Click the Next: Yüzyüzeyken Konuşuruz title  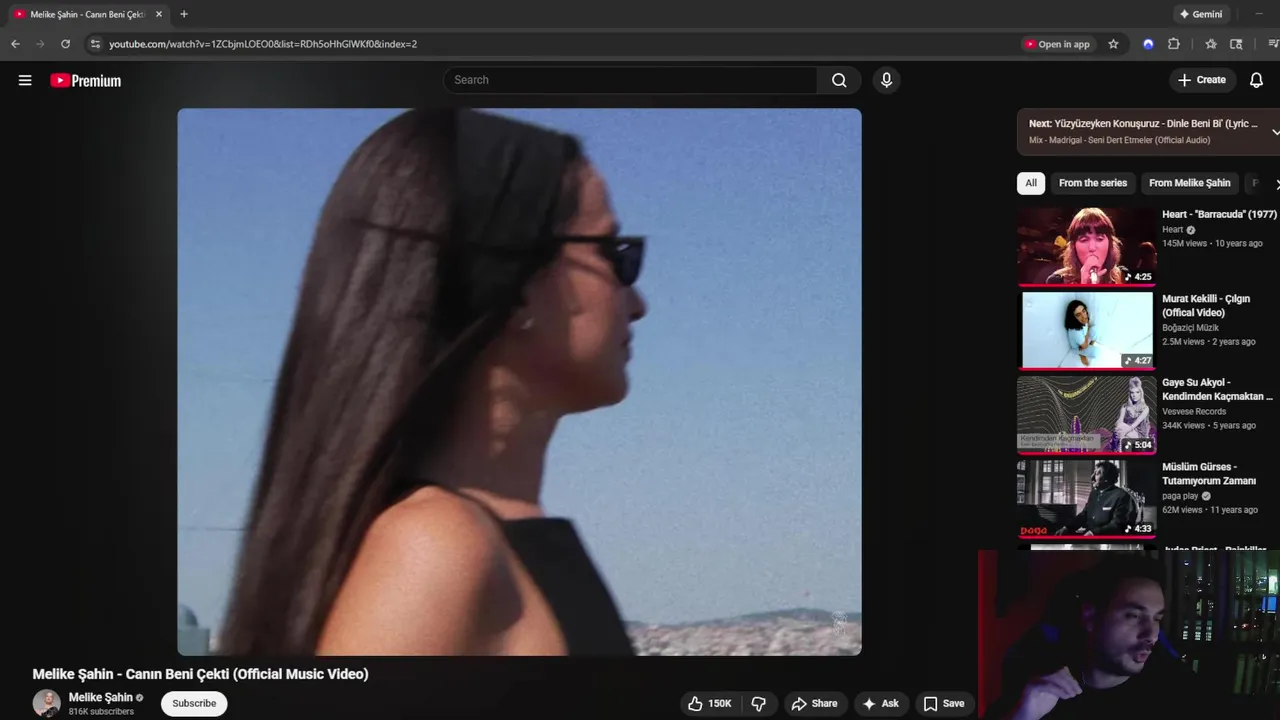[1143, 124]
